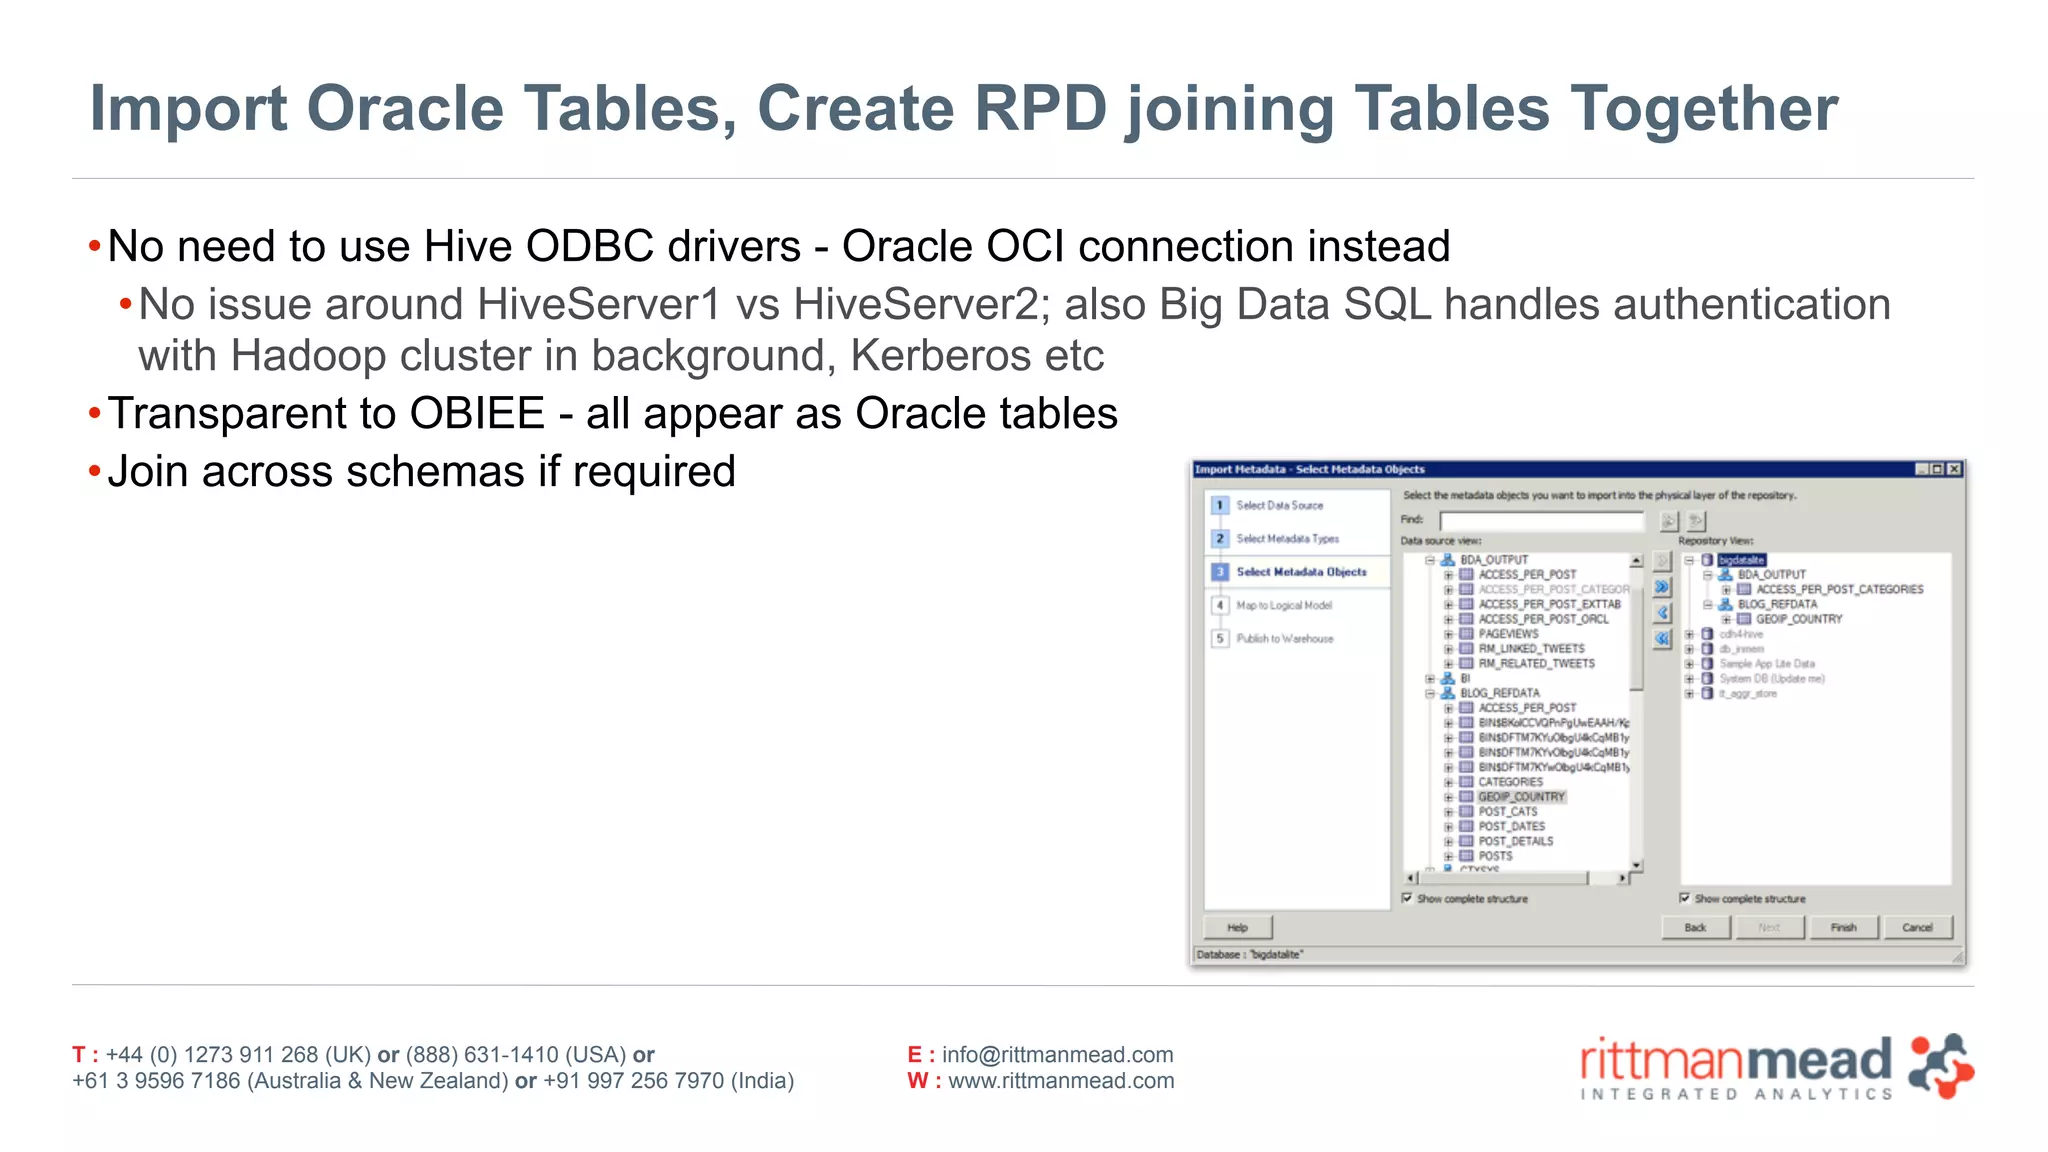Click the POSTS table icon
Viewport: 2048px width, 1152px height.
pyautogui.click(x=1466, y=856)
